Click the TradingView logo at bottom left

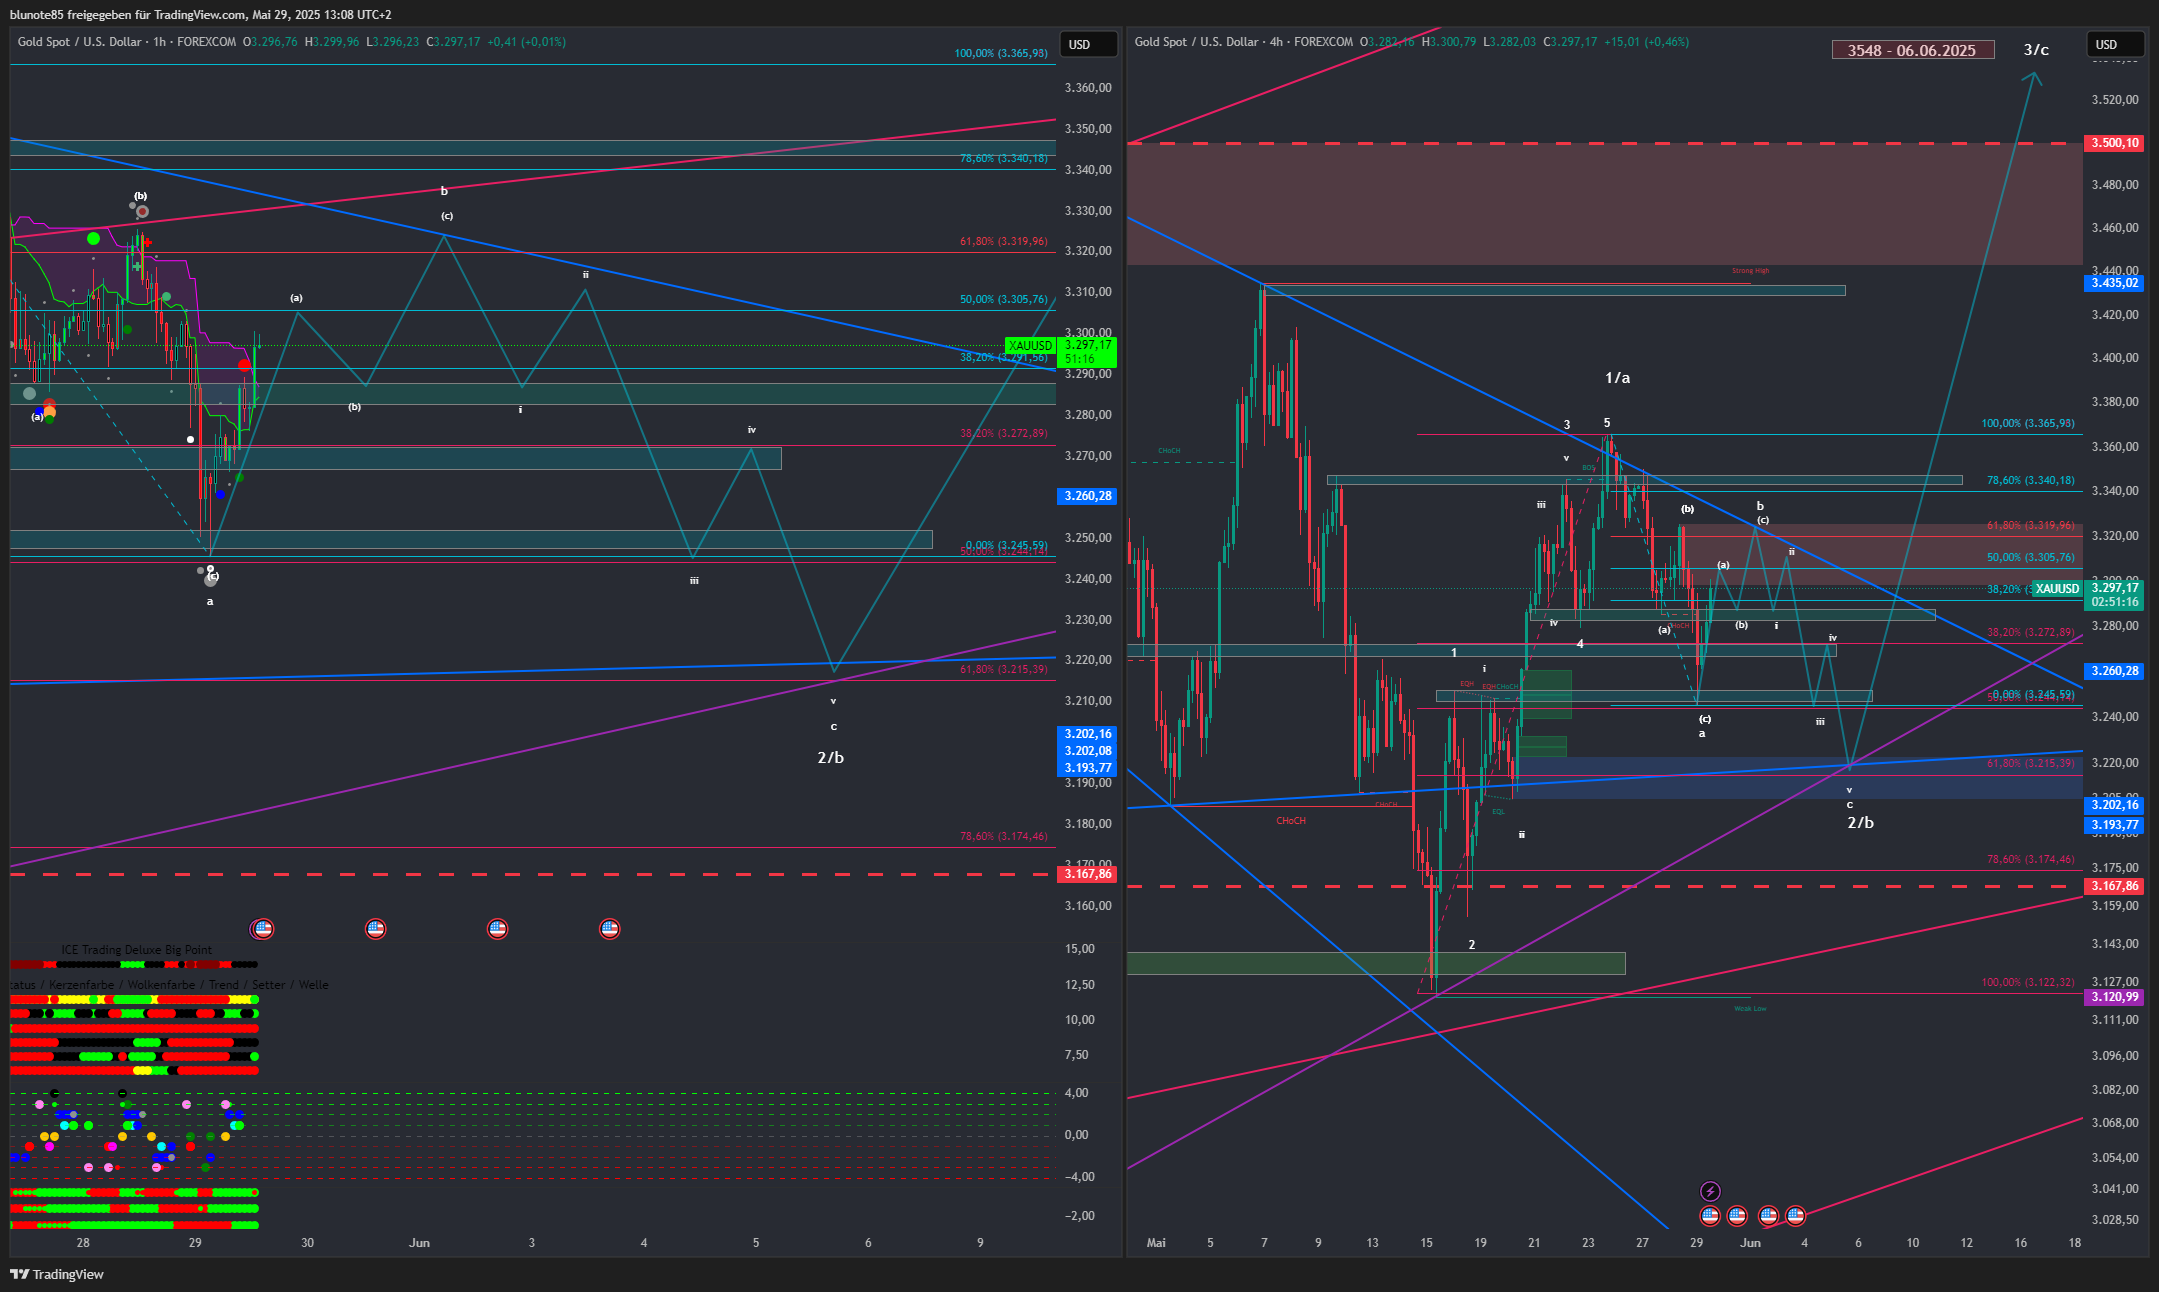coord(57,1274)
